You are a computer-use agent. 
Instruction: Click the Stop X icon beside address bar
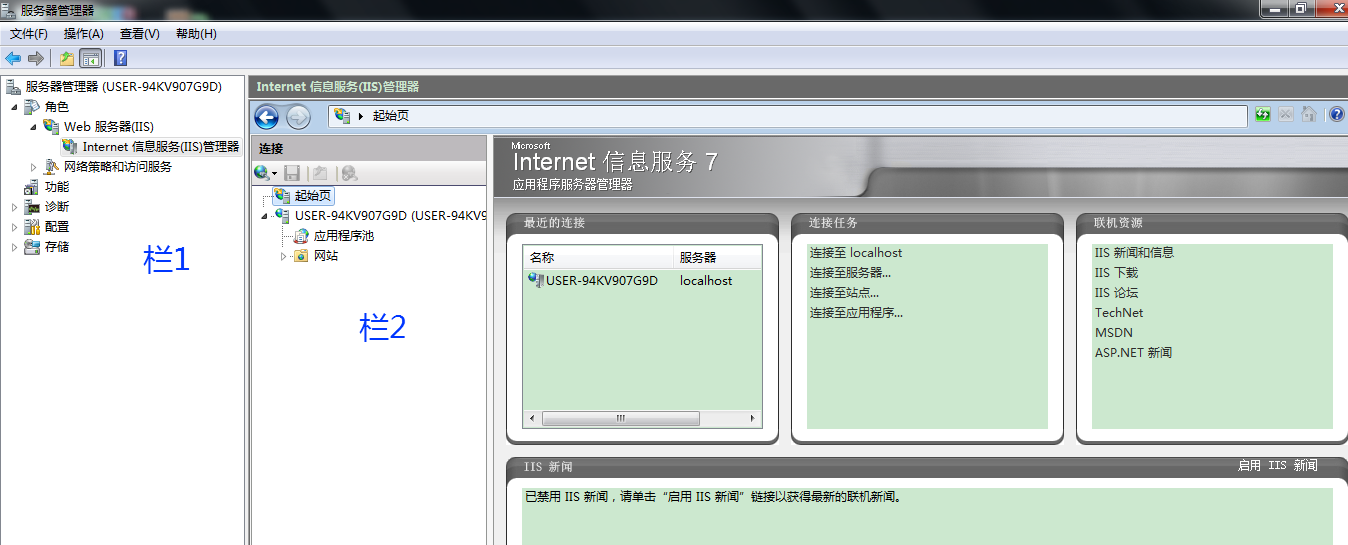point(1286,115)
